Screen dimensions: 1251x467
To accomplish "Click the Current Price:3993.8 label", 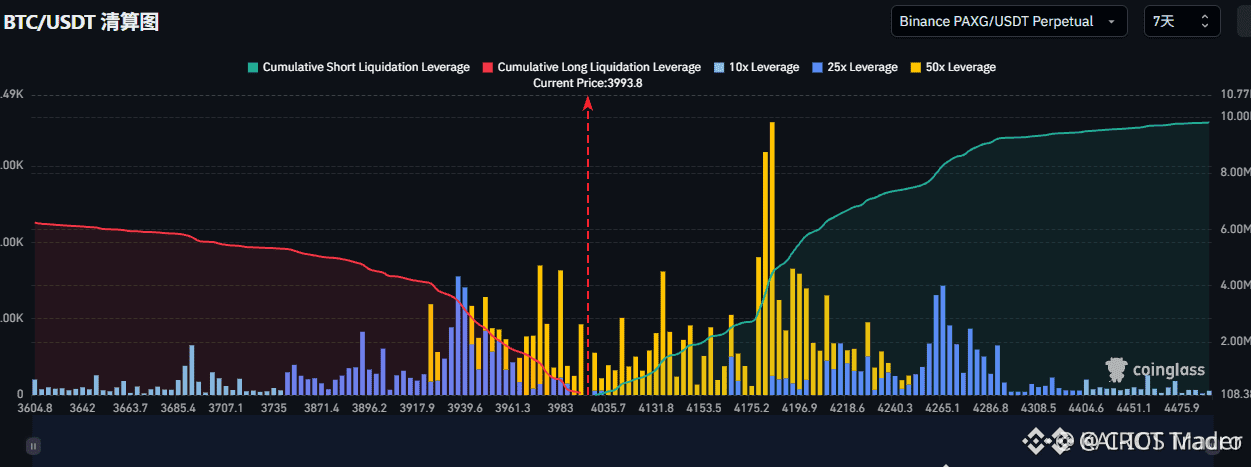I will click(587, 83).
